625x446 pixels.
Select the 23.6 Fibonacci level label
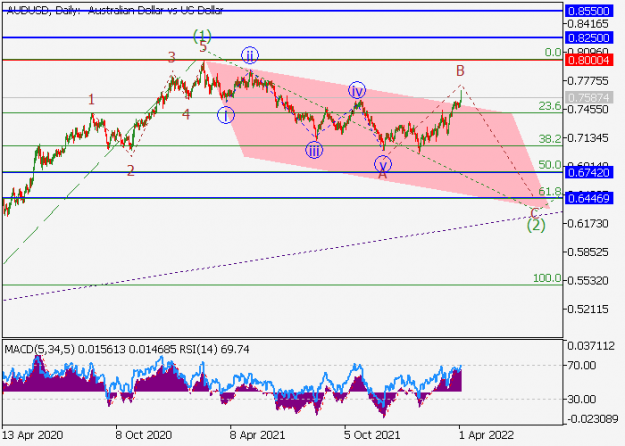[550, 106]
